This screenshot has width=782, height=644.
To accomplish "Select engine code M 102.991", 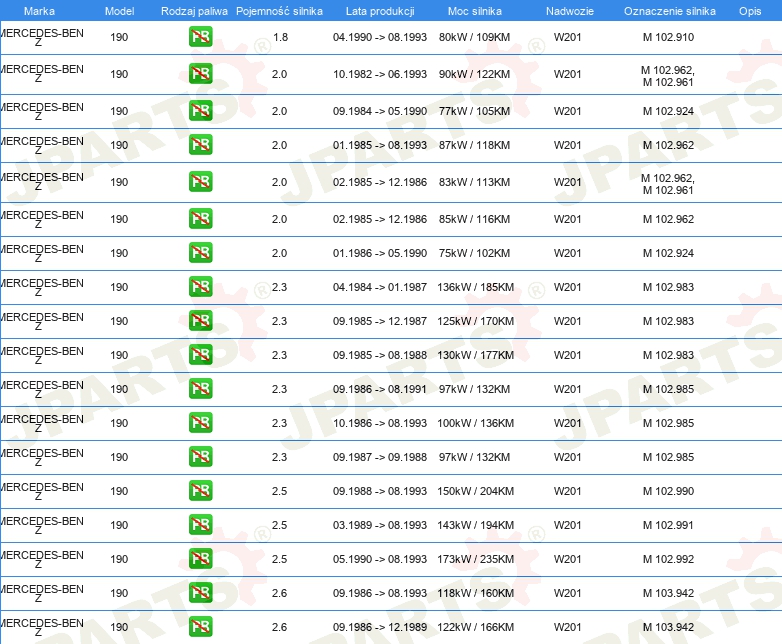I will [668, 525].
